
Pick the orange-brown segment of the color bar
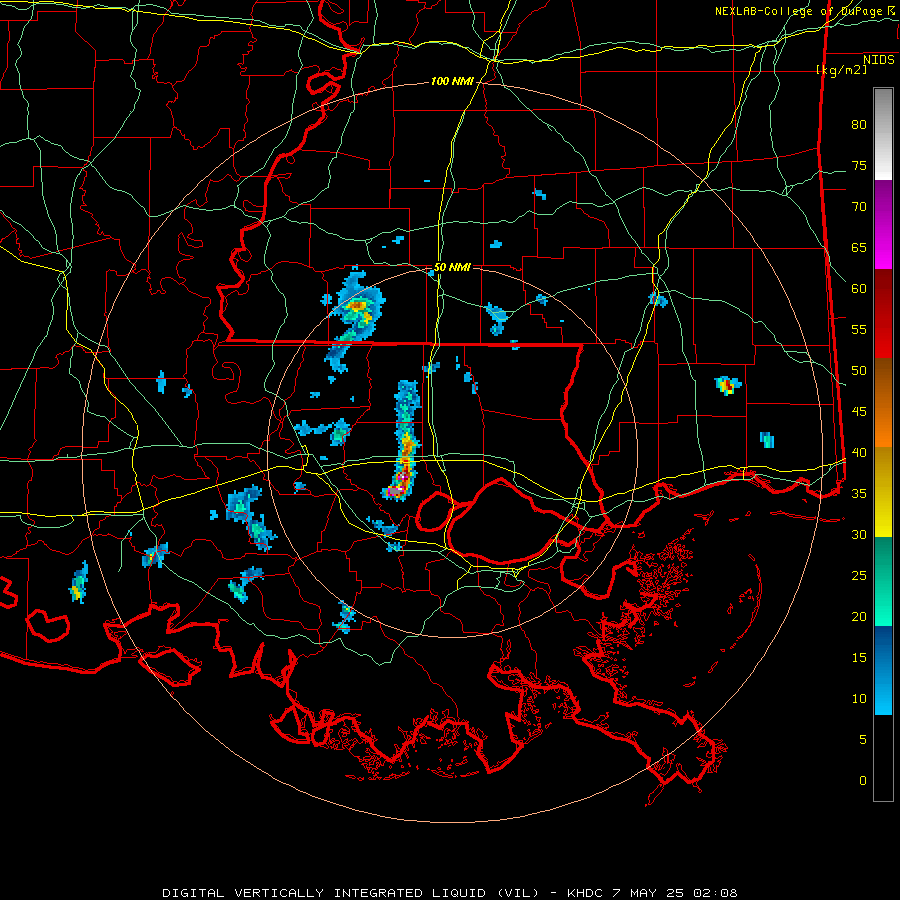click(883, 403)
